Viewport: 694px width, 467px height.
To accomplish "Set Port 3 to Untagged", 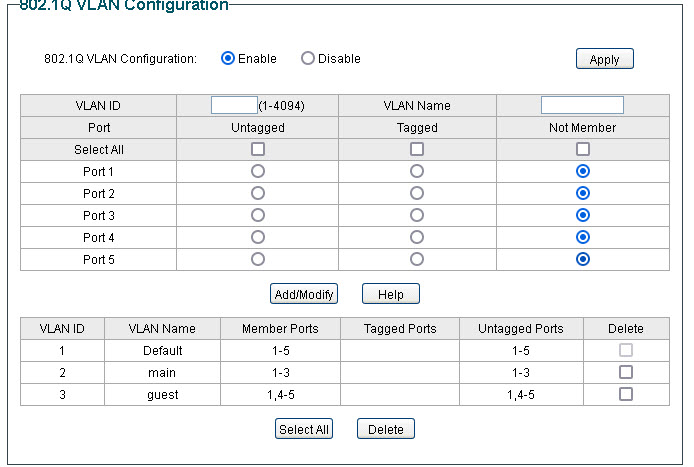I will (258, 216).
